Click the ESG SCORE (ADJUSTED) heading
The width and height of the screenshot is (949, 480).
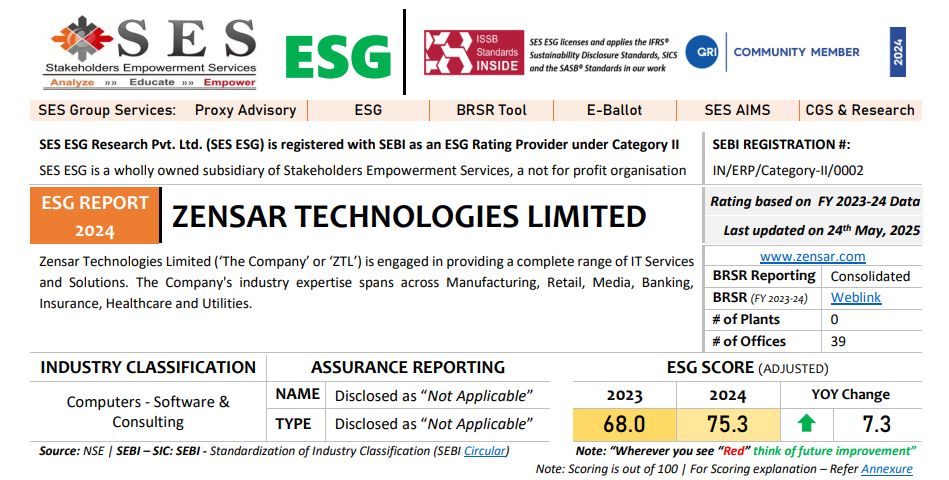click(x=747, y=368)
